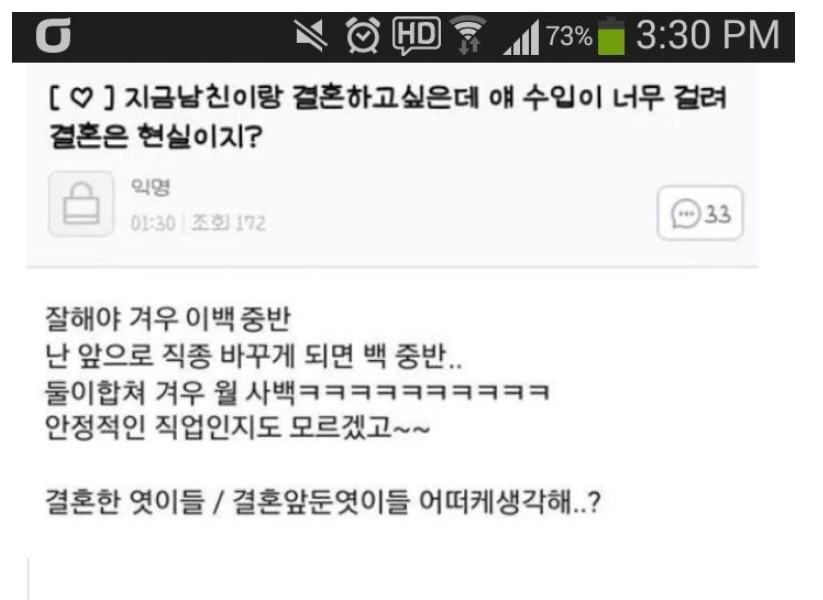The image size is (823, 600).
Task: Tap the line 둘이합쳐 겨우 월 사백
Action: (298, 393)
